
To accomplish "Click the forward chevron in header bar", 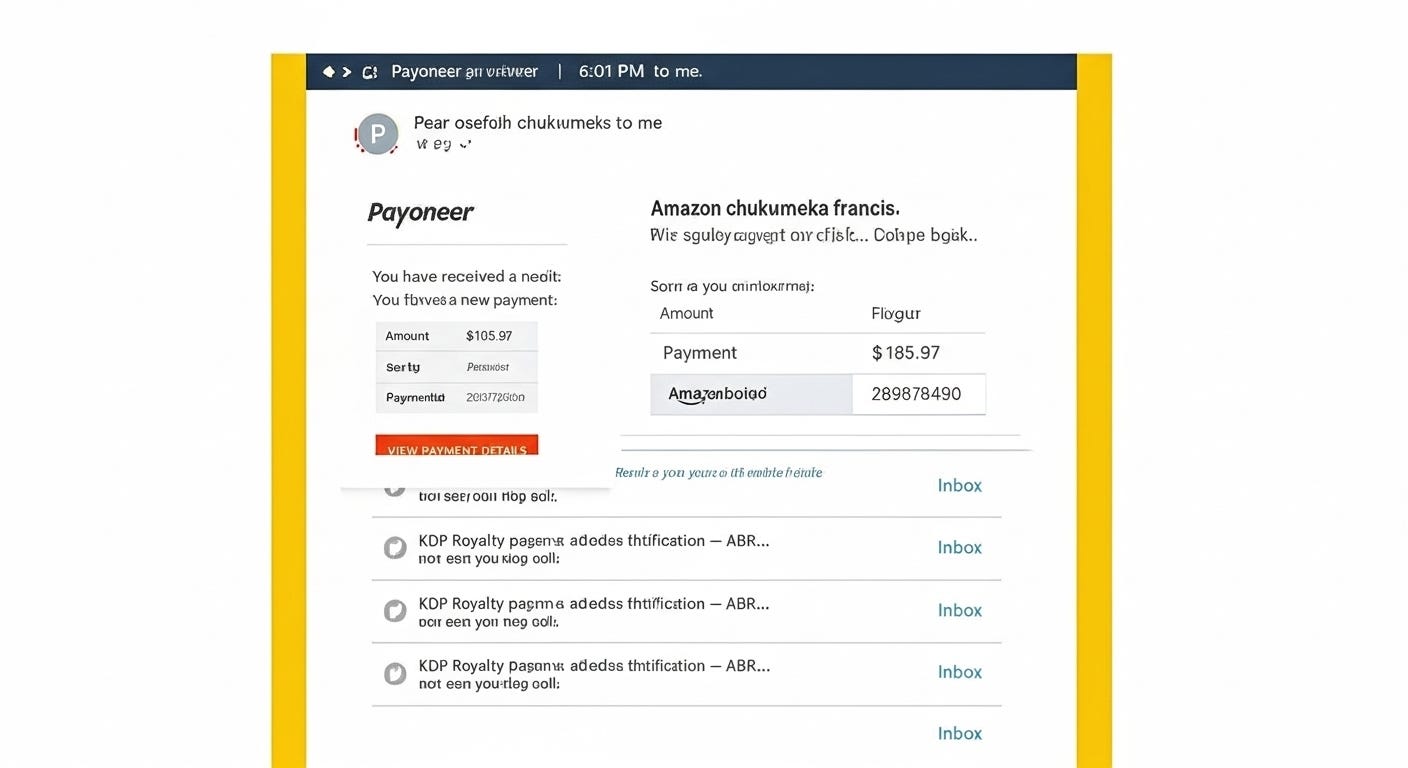I will coord(347,72).
